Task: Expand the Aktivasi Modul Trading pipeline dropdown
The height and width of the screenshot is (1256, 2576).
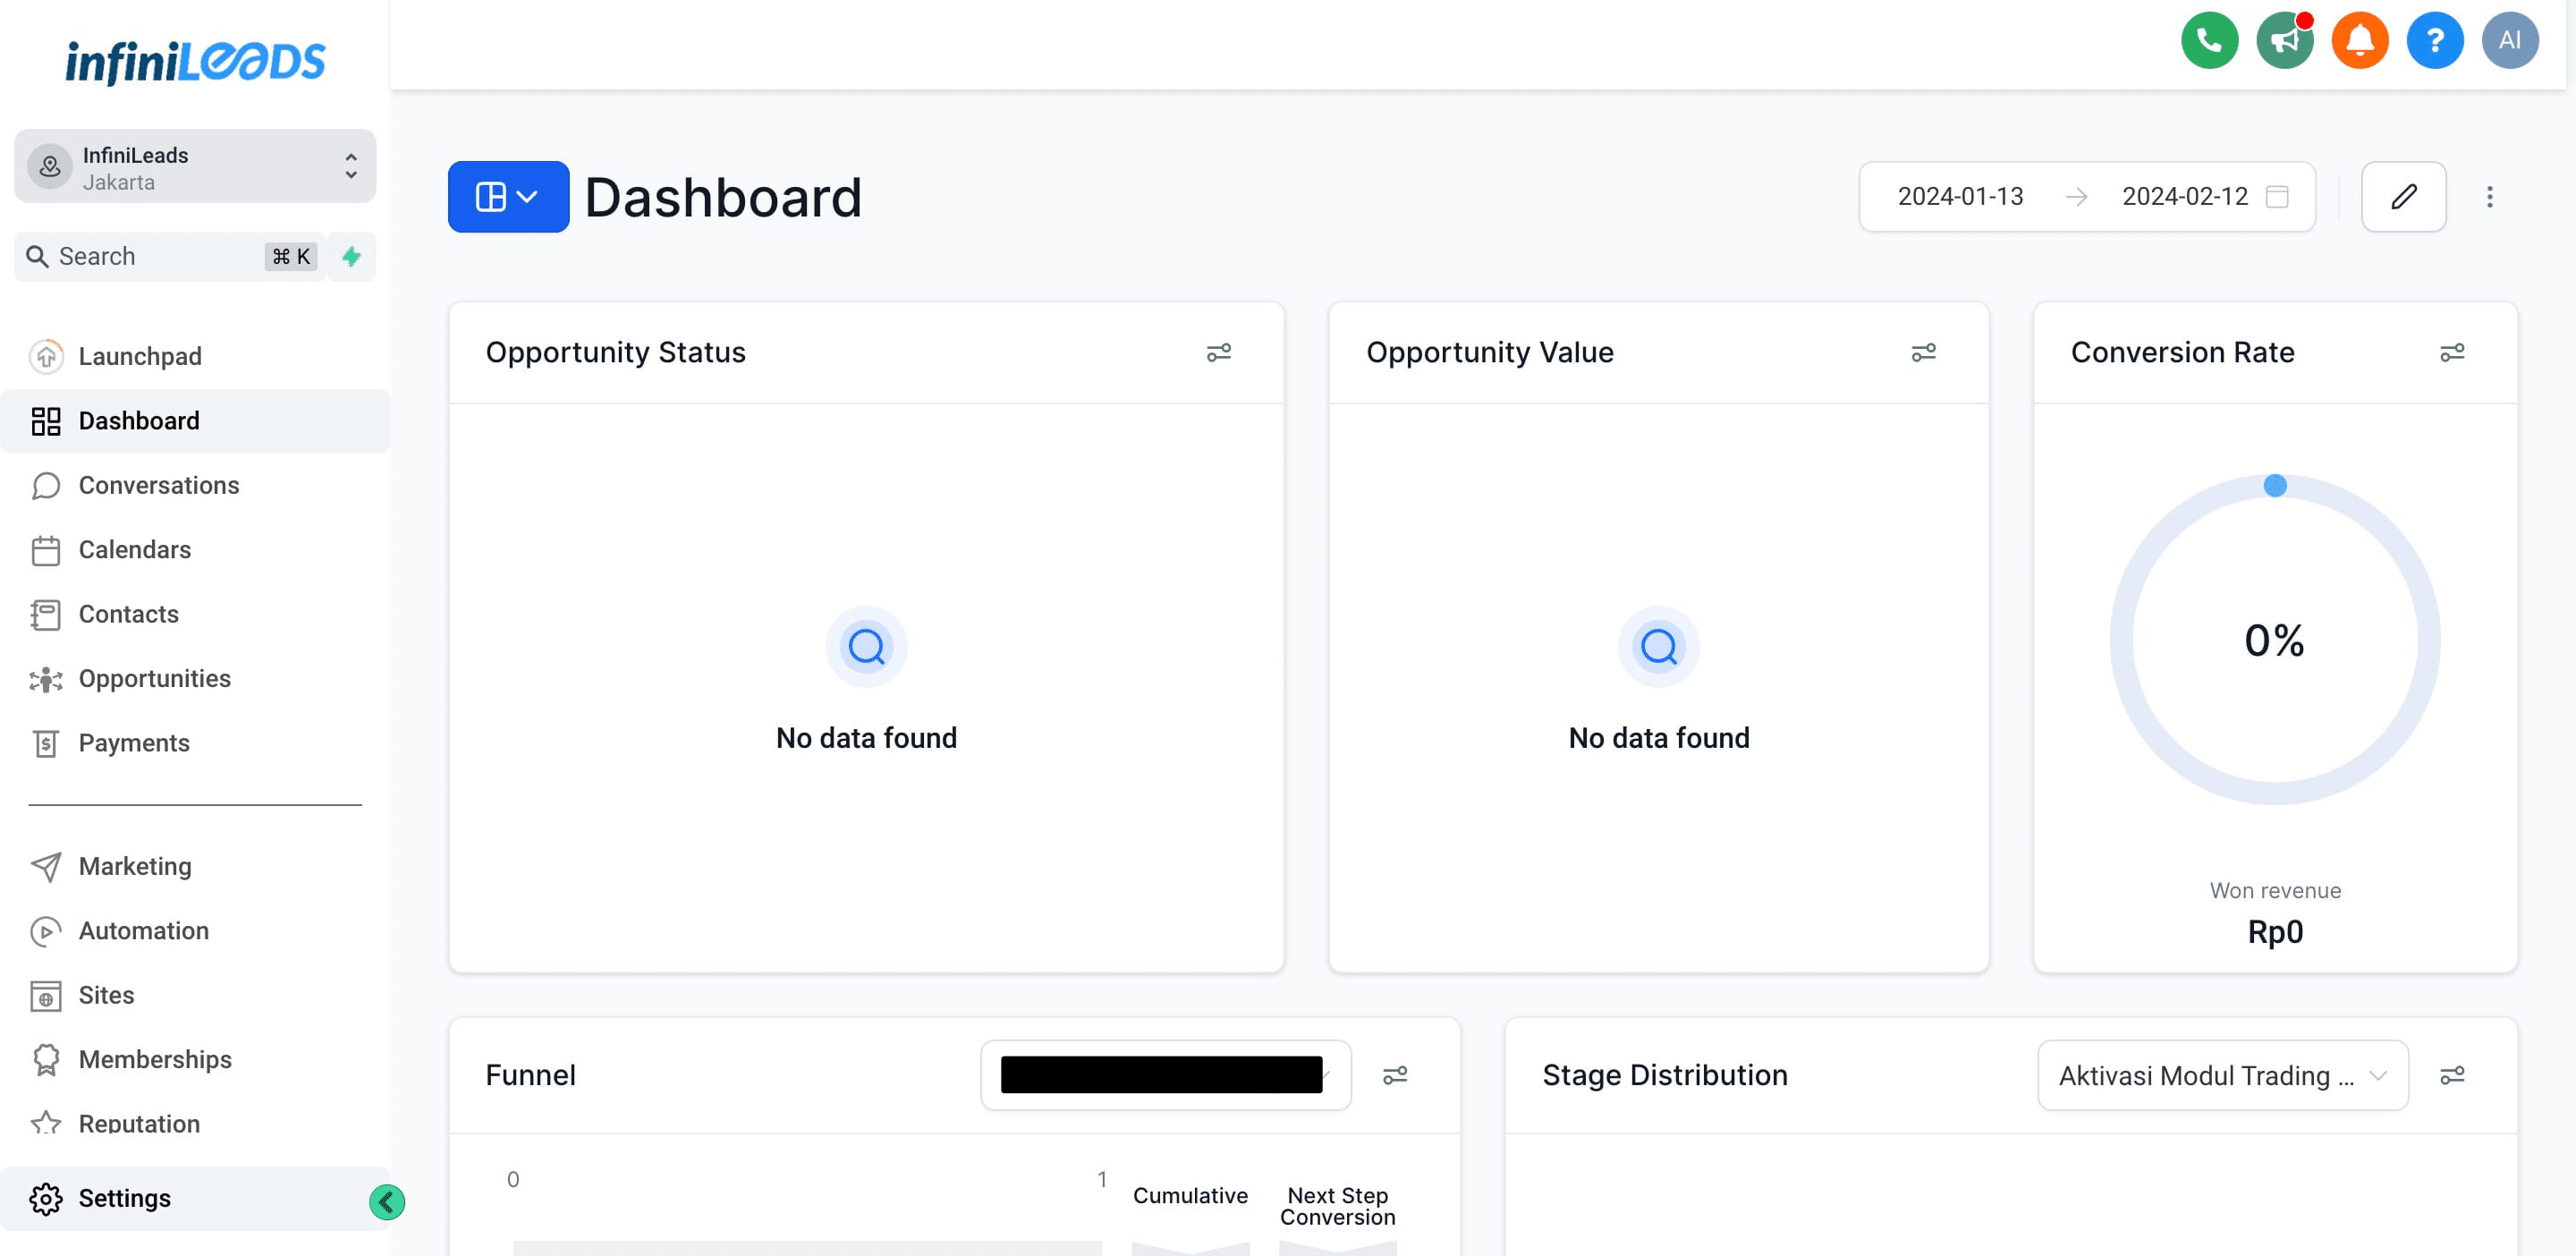Action: pos(2222,1075)
